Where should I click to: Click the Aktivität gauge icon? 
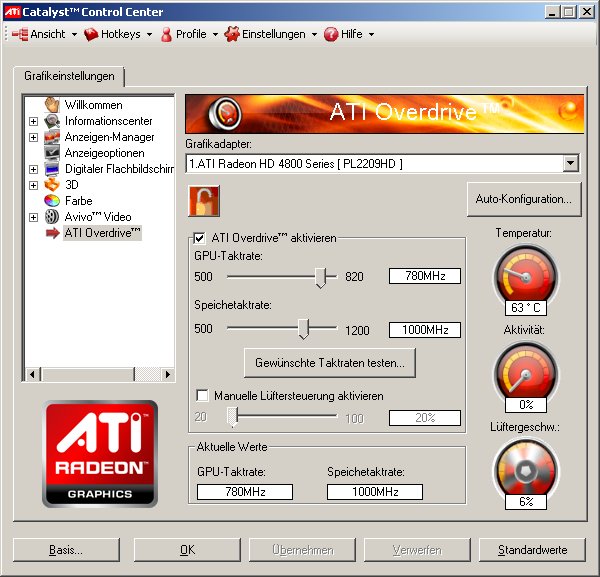tap(524, 373)
